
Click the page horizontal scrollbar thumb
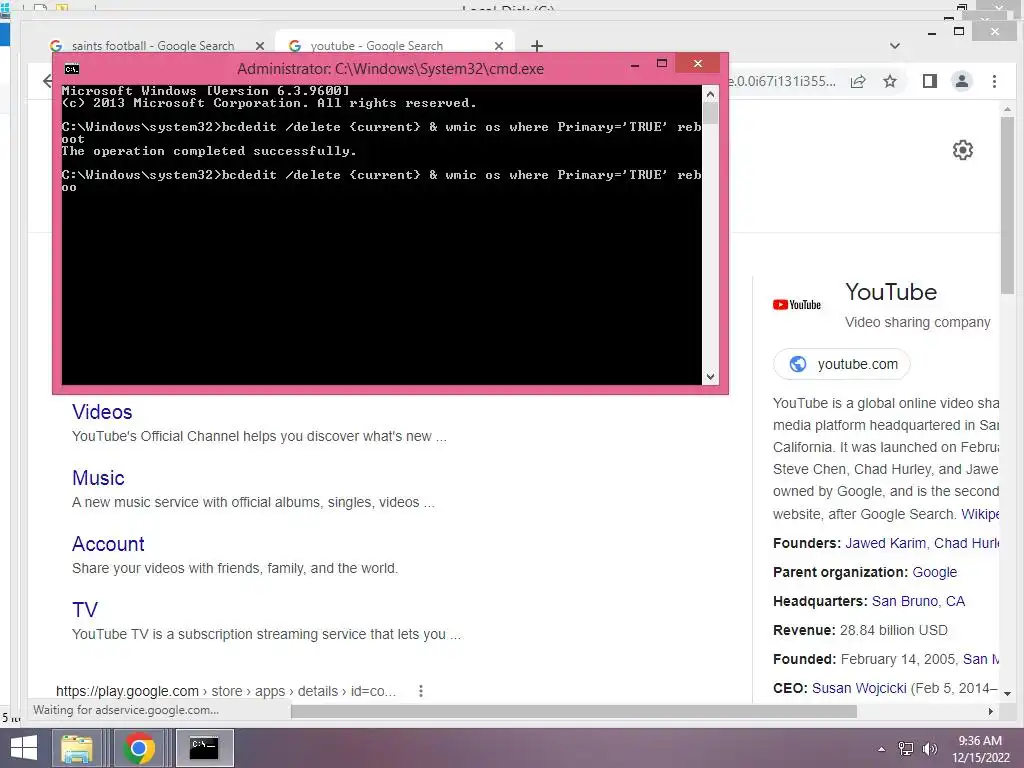pos(573,711)
